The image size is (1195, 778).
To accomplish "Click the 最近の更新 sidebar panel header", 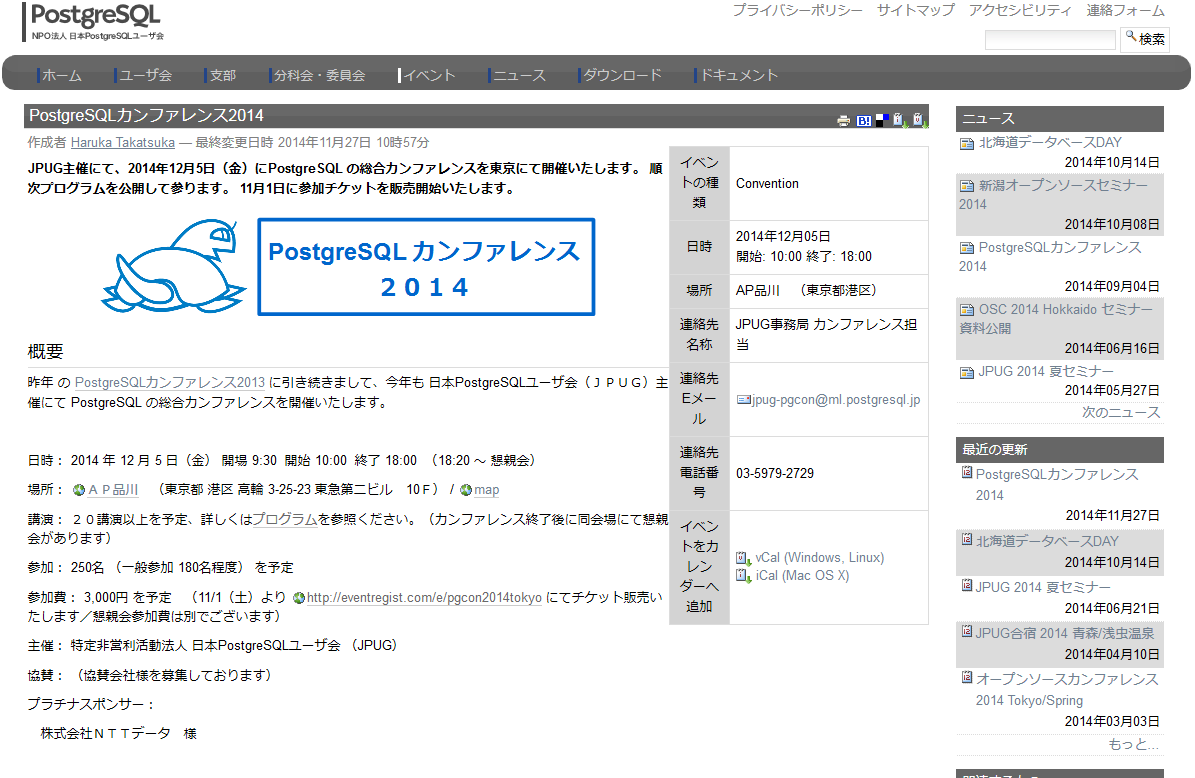I will (1059, 450).
